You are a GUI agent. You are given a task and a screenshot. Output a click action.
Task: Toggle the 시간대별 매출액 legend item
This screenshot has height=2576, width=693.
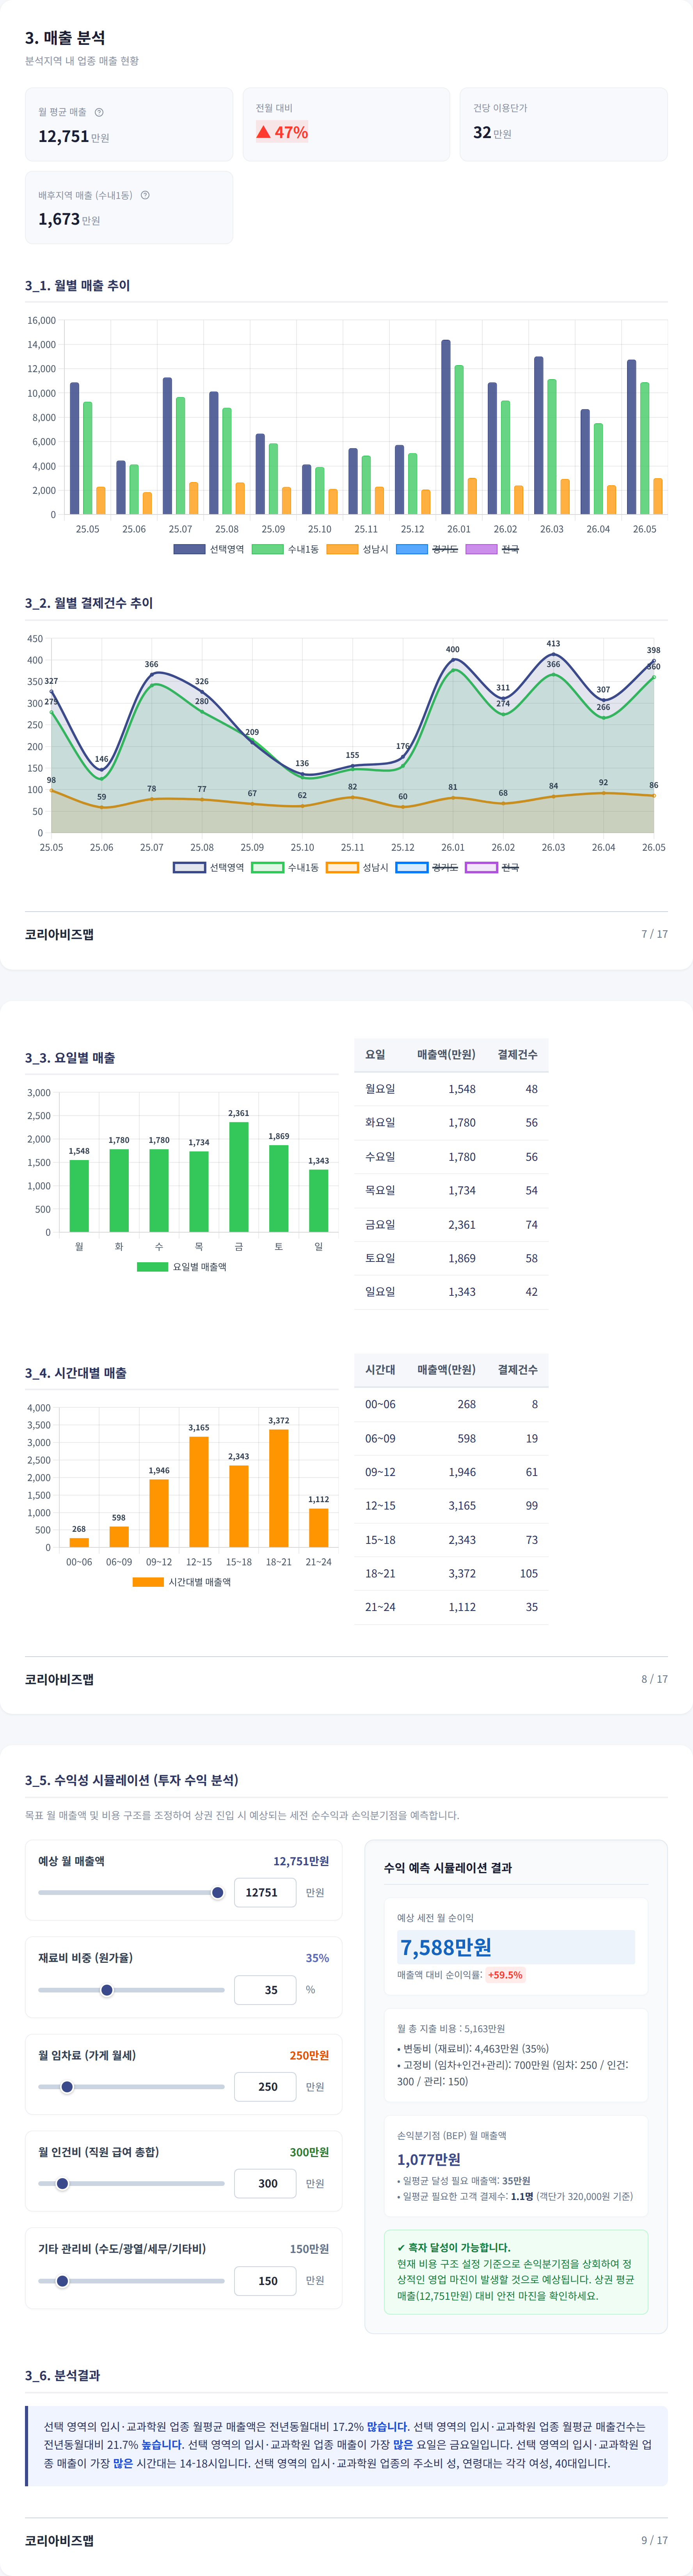(182, 1582)
